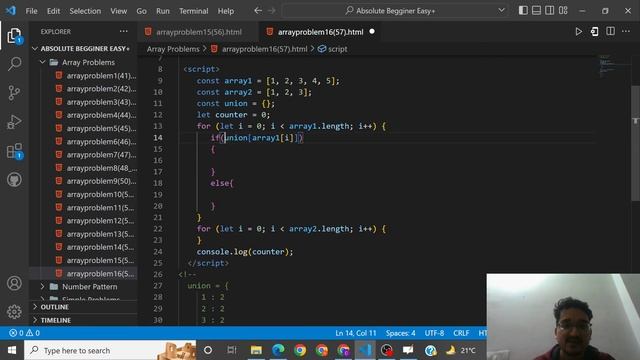The width and height of the screenshot is (640, 360).
Task: Open the Accounts menu icon
Action: tap(14, 283)
